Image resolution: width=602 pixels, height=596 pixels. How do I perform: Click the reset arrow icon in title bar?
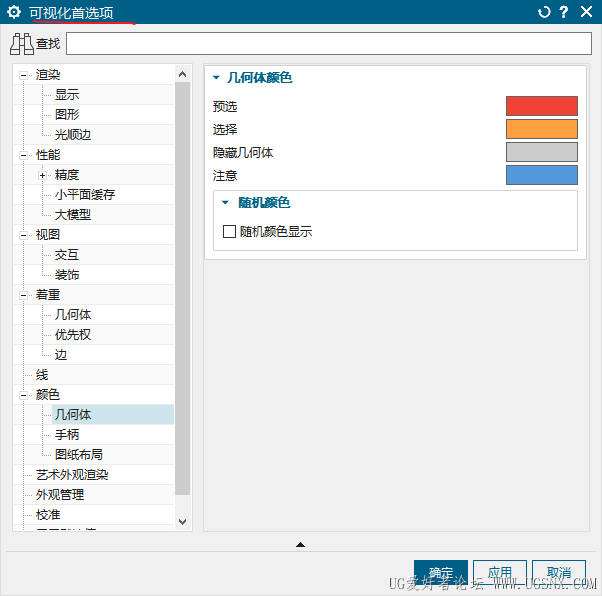(544, 12)
